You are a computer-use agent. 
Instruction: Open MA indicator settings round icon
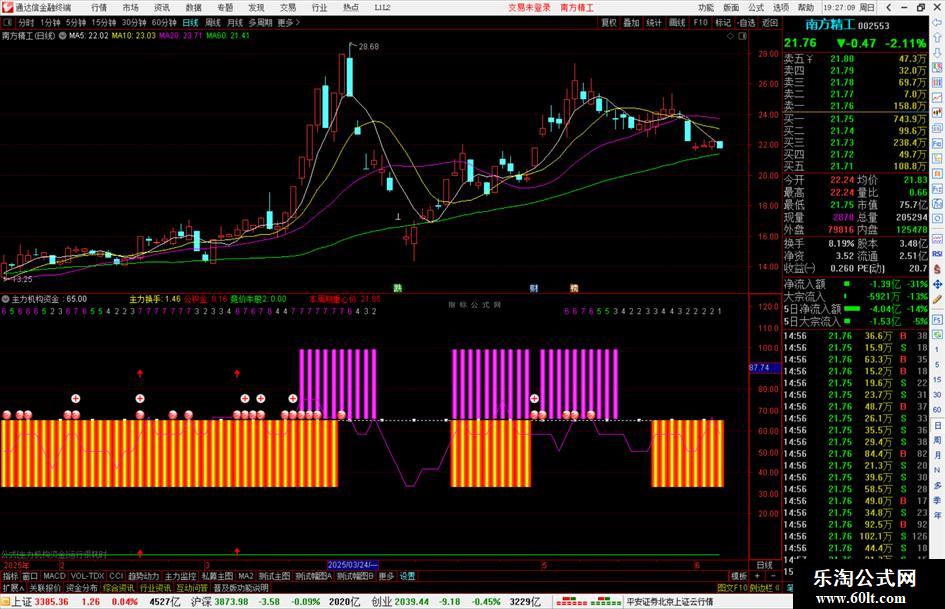pos(62,36)
